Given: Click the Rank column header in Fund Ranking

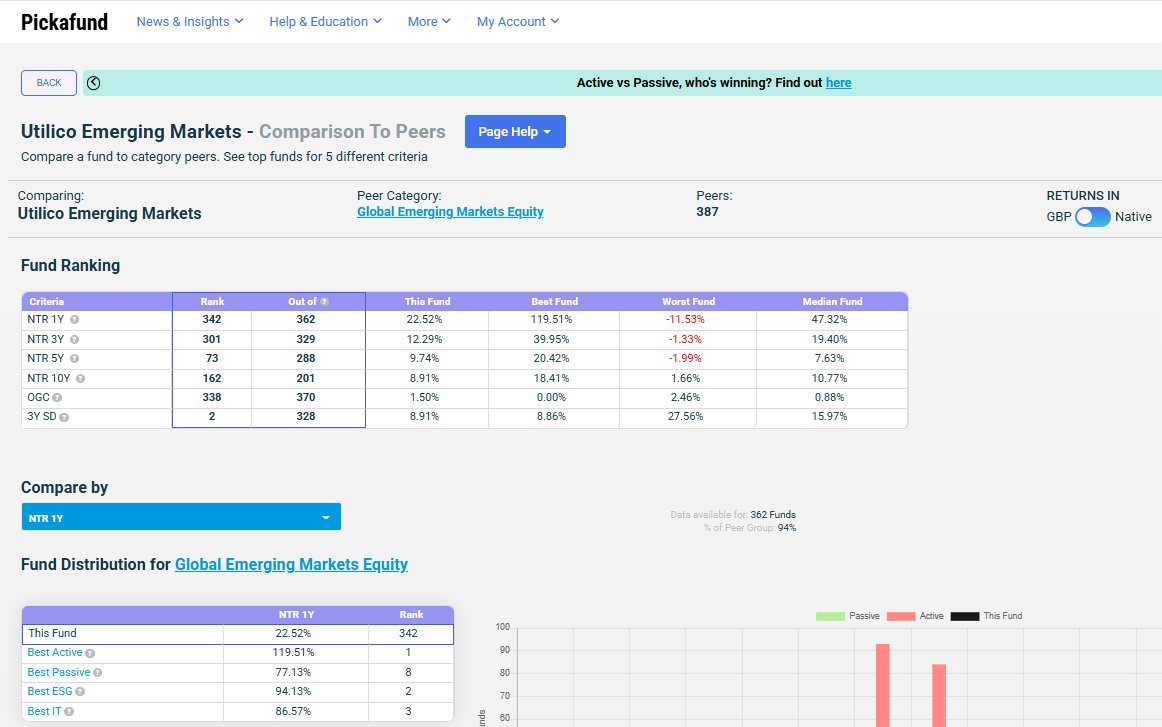Looking at the screenshot, I should 212,302.
